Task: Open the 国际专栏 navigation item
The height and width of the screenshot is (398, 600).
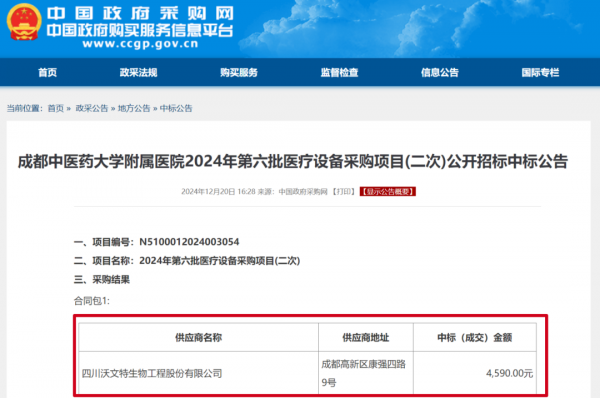Action: 540,72
